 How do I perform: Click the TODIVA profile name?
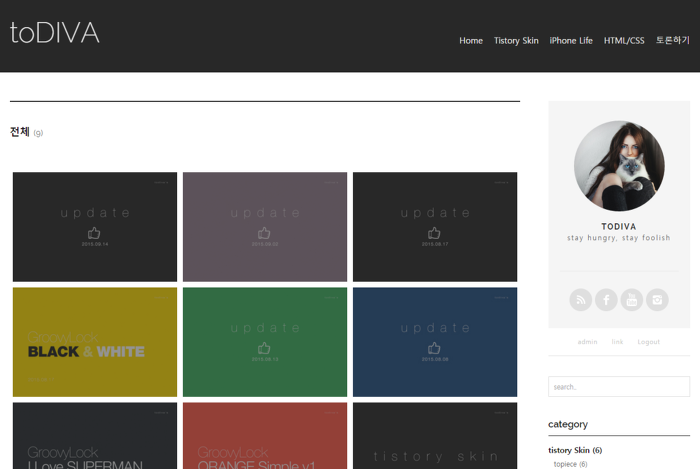[619, 227]
